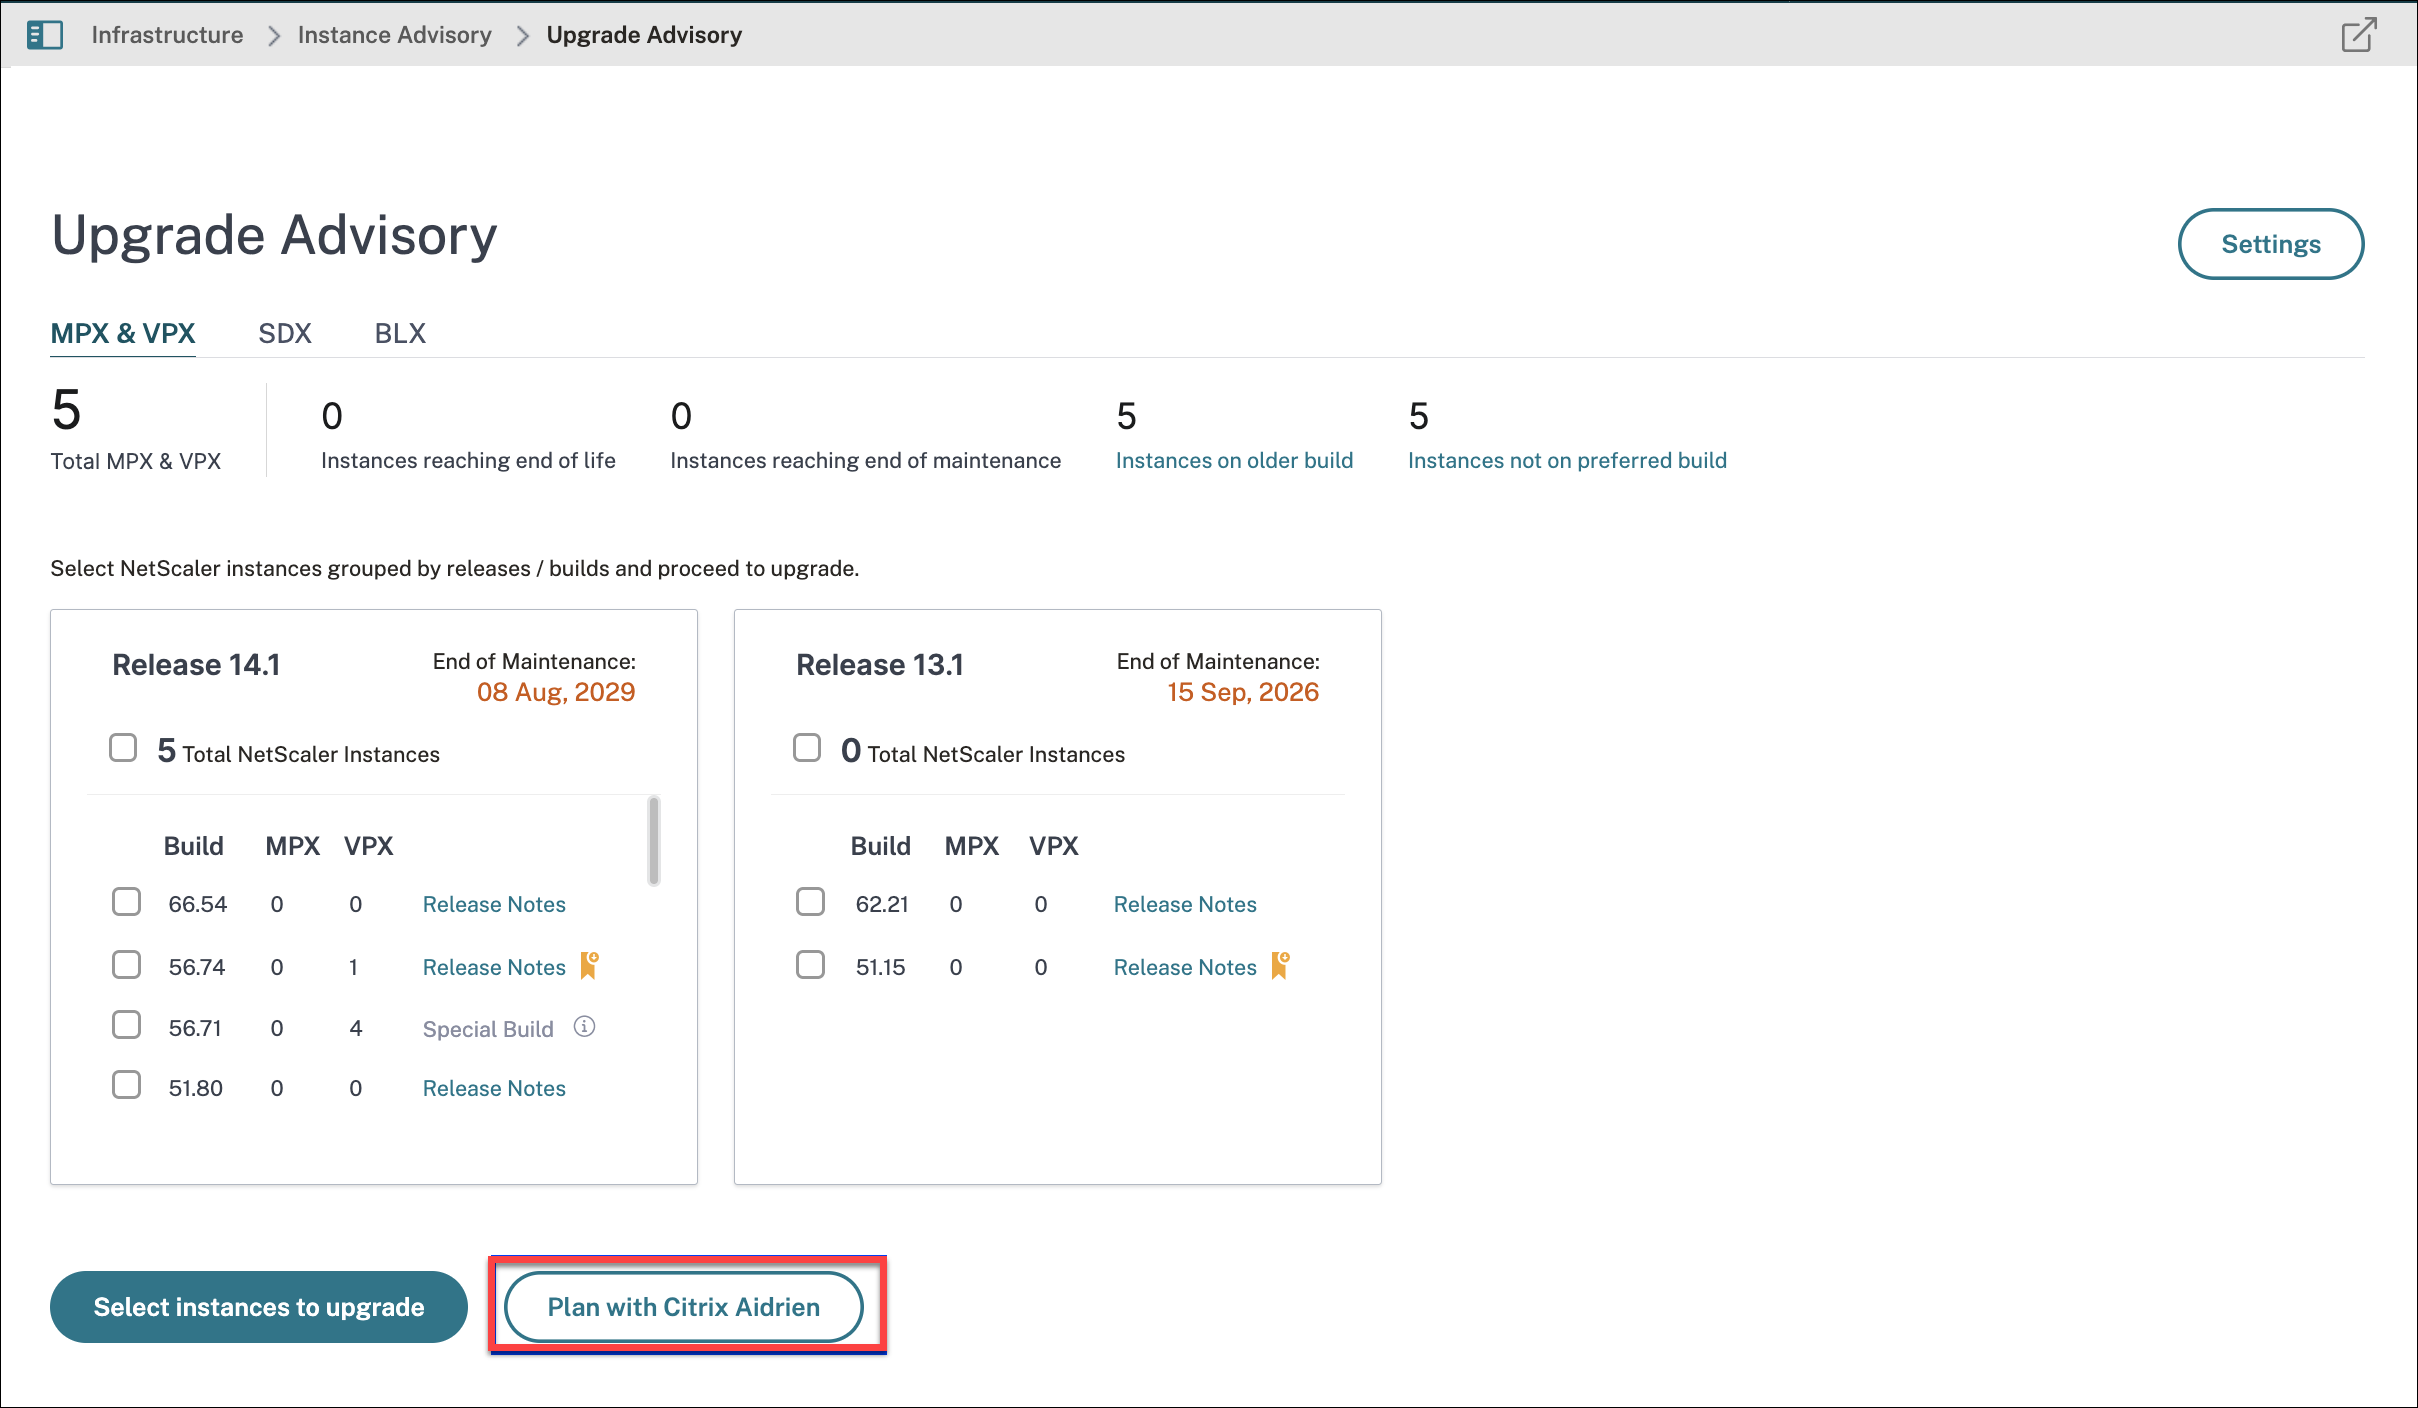
Task: Open Release Notes for build 51.80
Action: pos(494,1088)
